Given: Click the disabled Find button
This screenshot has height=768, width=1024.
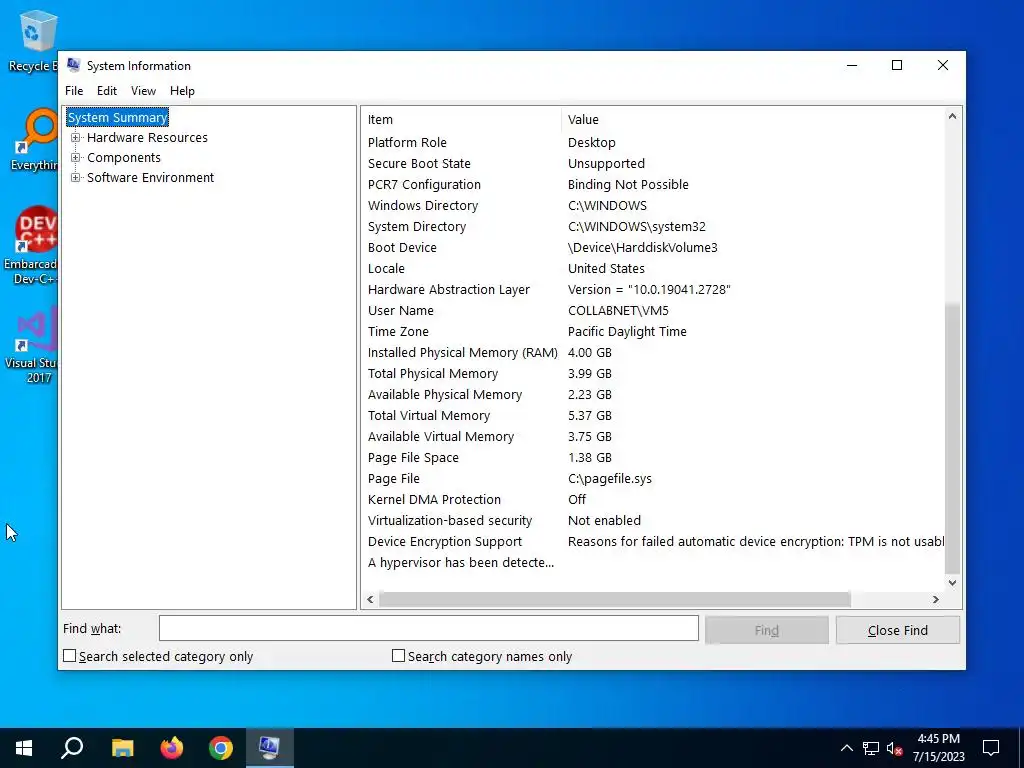Looking at the screenshot, I should pyautogui.click(x=767, y=630).
